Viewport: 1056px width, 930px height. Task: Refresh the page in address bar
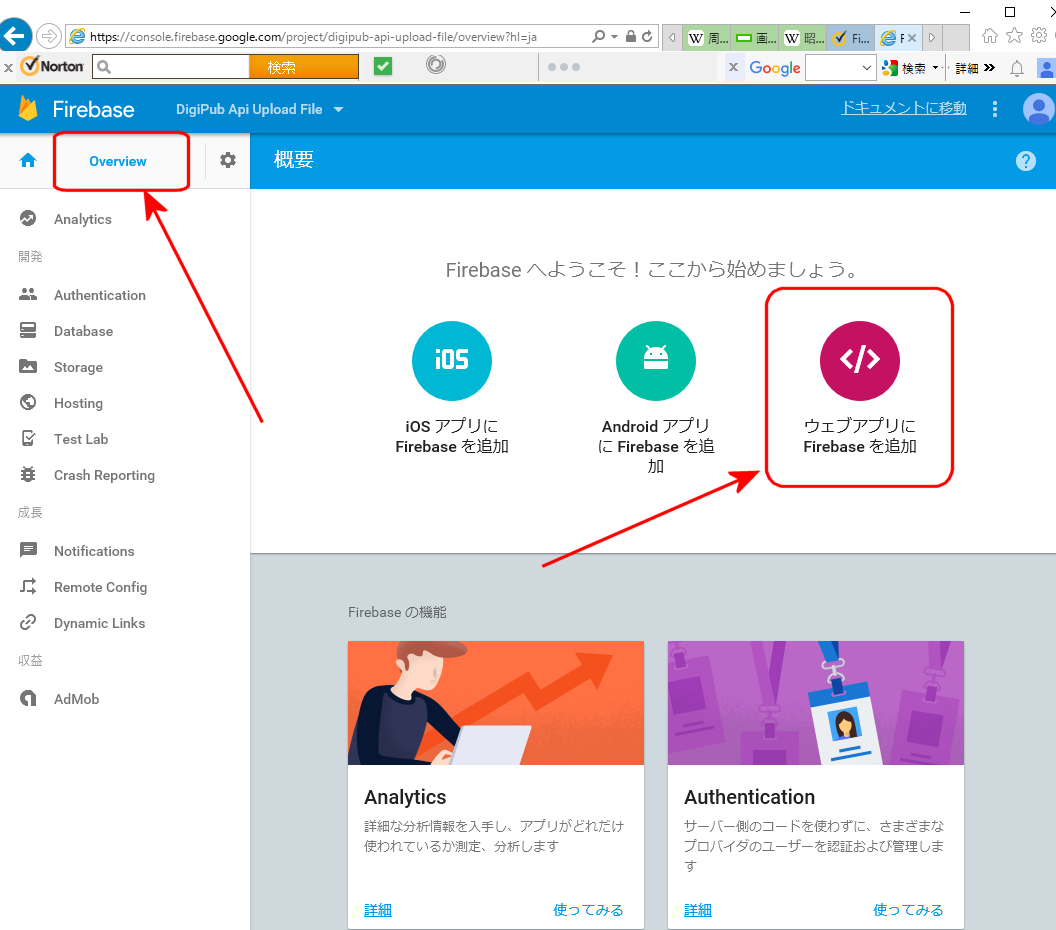pyautogui.click(x=647, y=36)
